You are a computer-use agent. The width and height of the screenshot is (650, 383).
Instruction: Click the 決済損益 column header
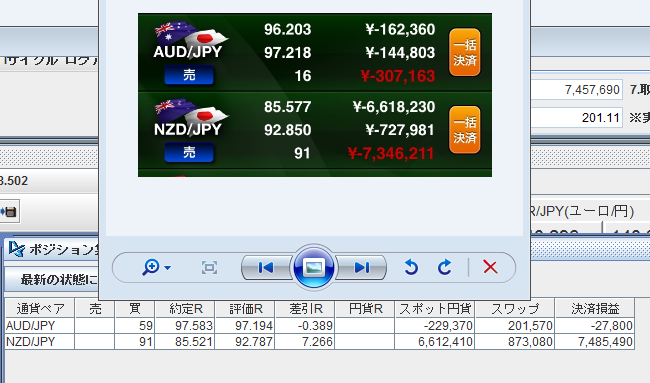[x=595, y=309]
